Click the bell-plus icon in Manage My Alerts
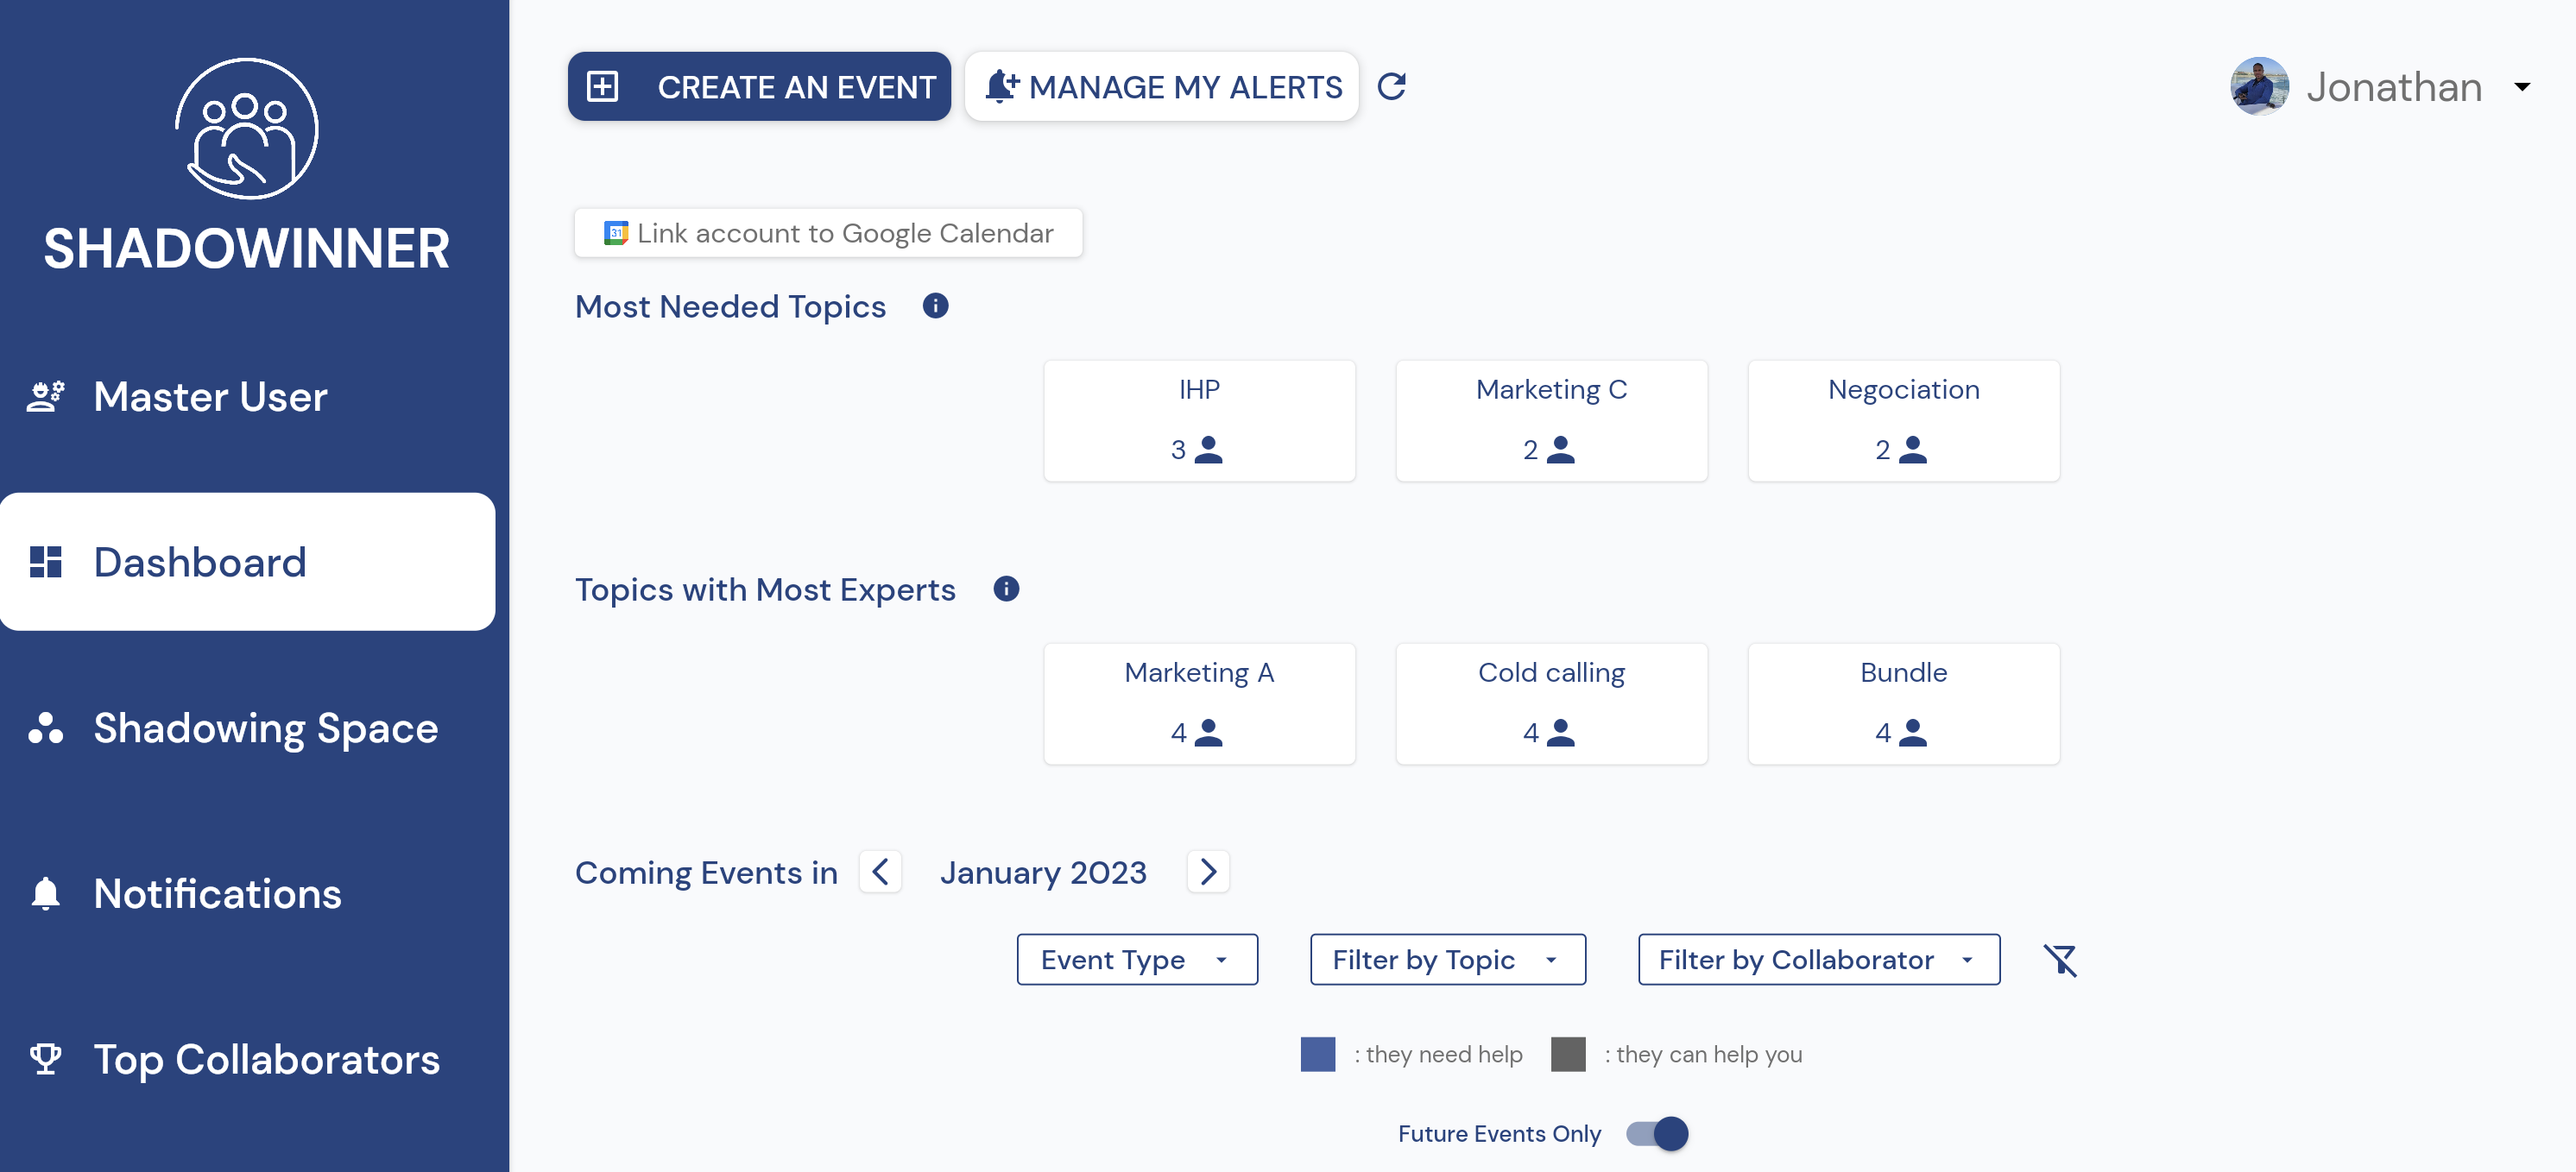Image resolution: width=2576 pixels, height=1172 pixels. (1002, 86)
